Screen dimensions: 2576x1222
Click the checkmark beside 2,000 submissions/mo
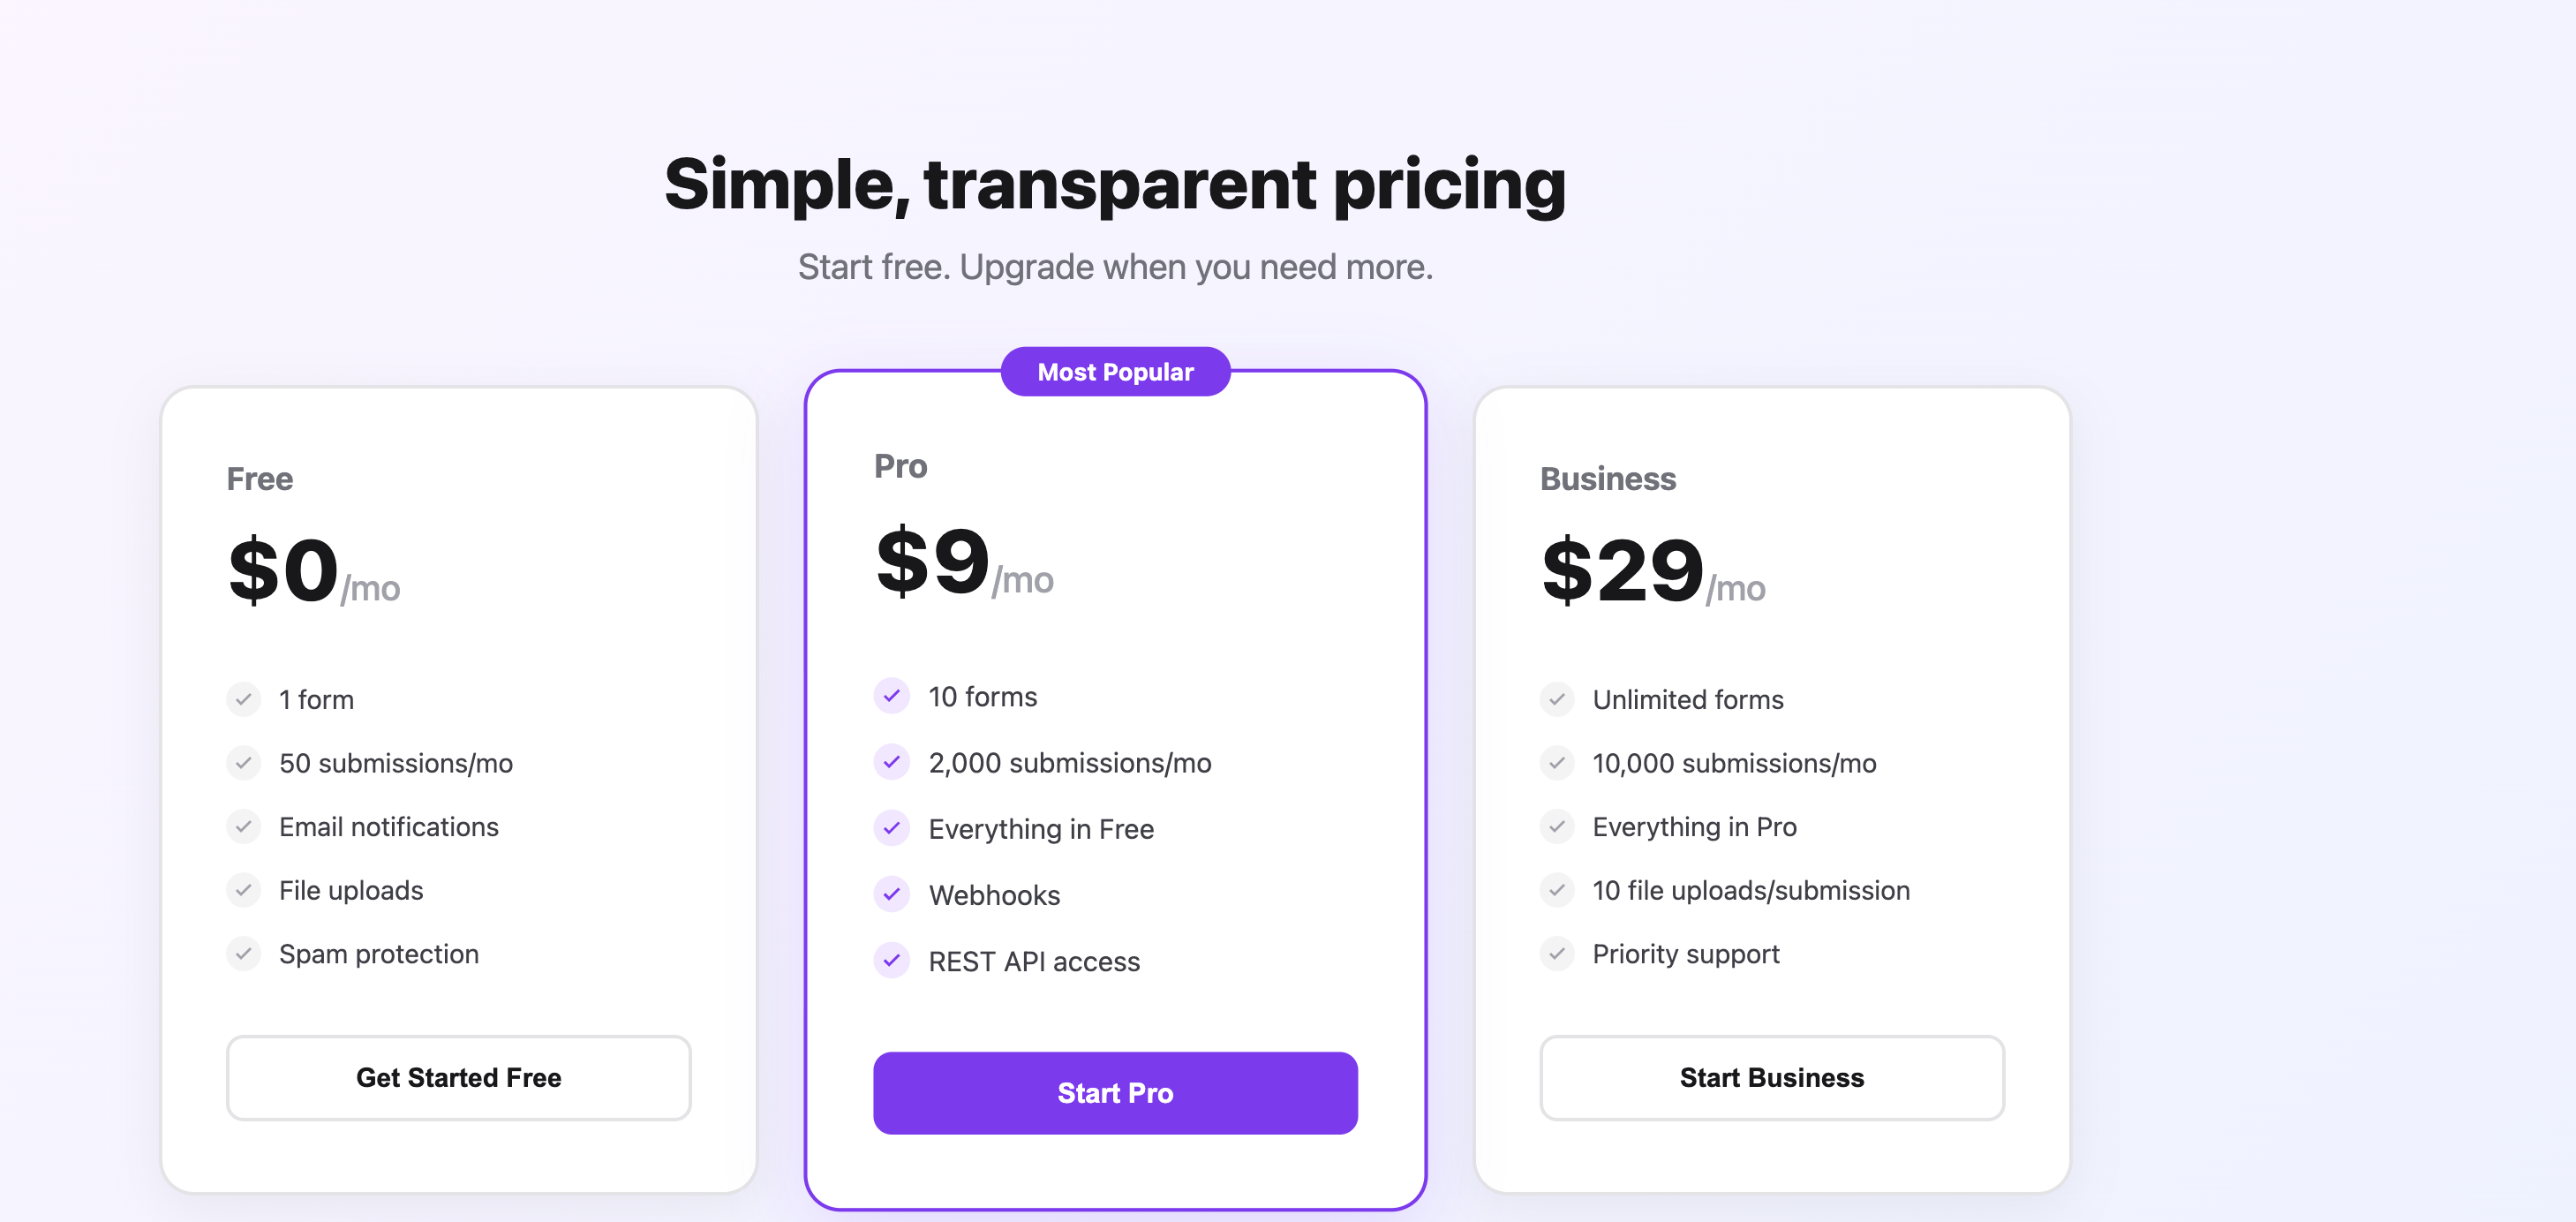(891, 762)
